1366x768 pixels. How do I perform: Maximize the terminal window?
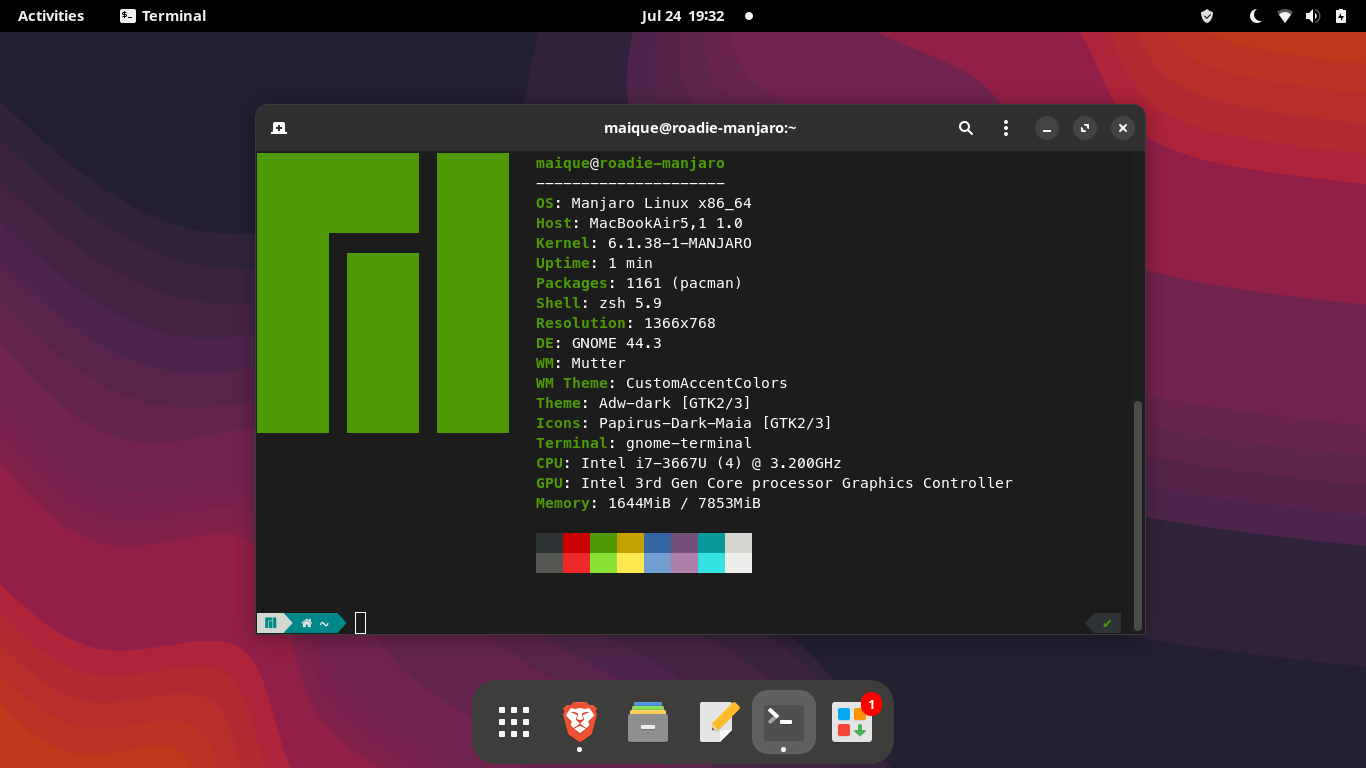[1085, 128]
